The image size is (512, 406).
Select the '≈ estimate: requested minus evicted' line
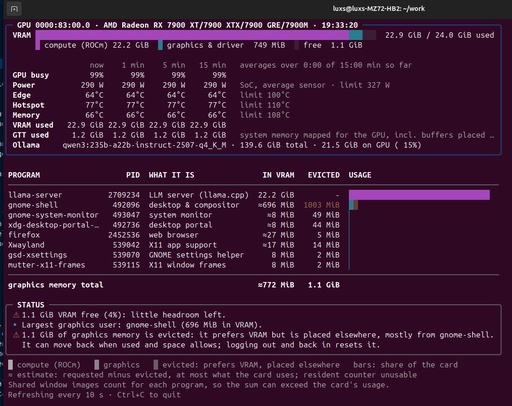coord(212,375)
